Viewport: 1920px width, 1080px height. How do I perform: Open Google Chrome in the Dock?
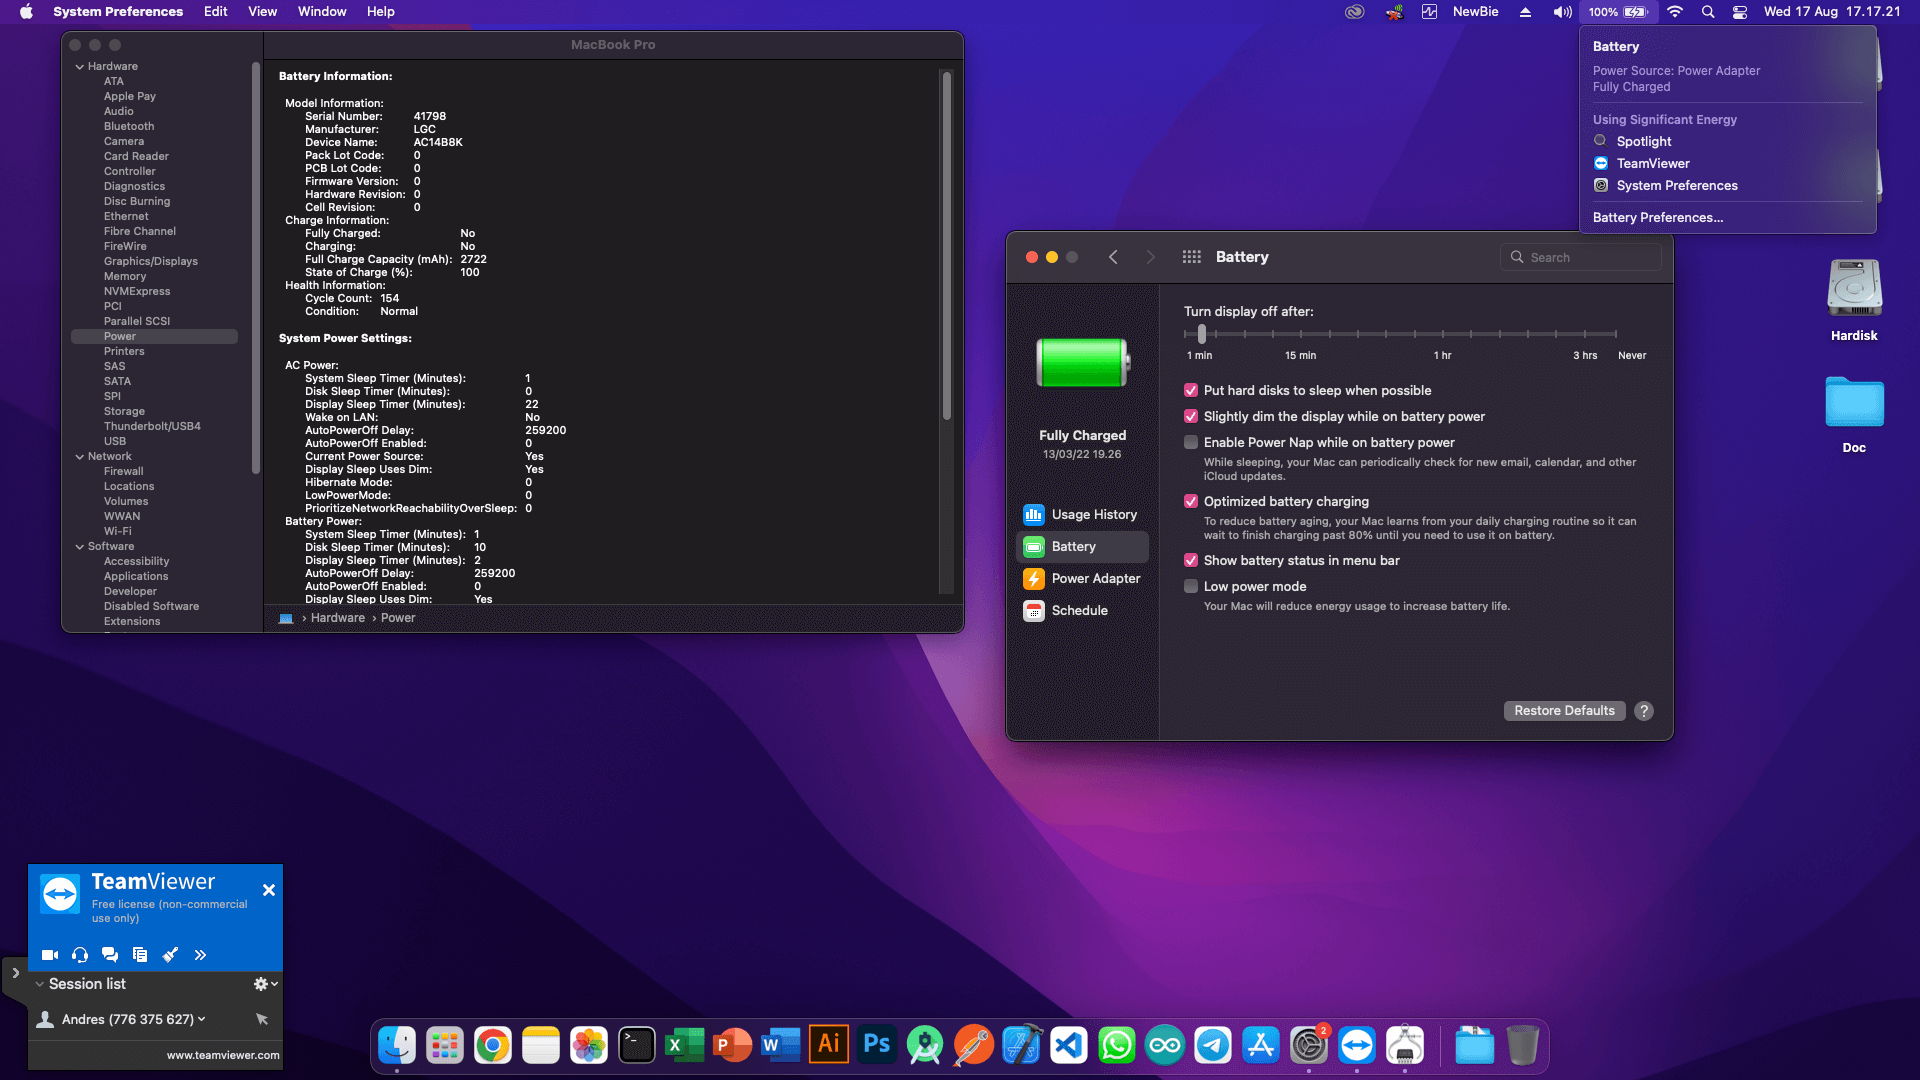(x=493, y=1046)
